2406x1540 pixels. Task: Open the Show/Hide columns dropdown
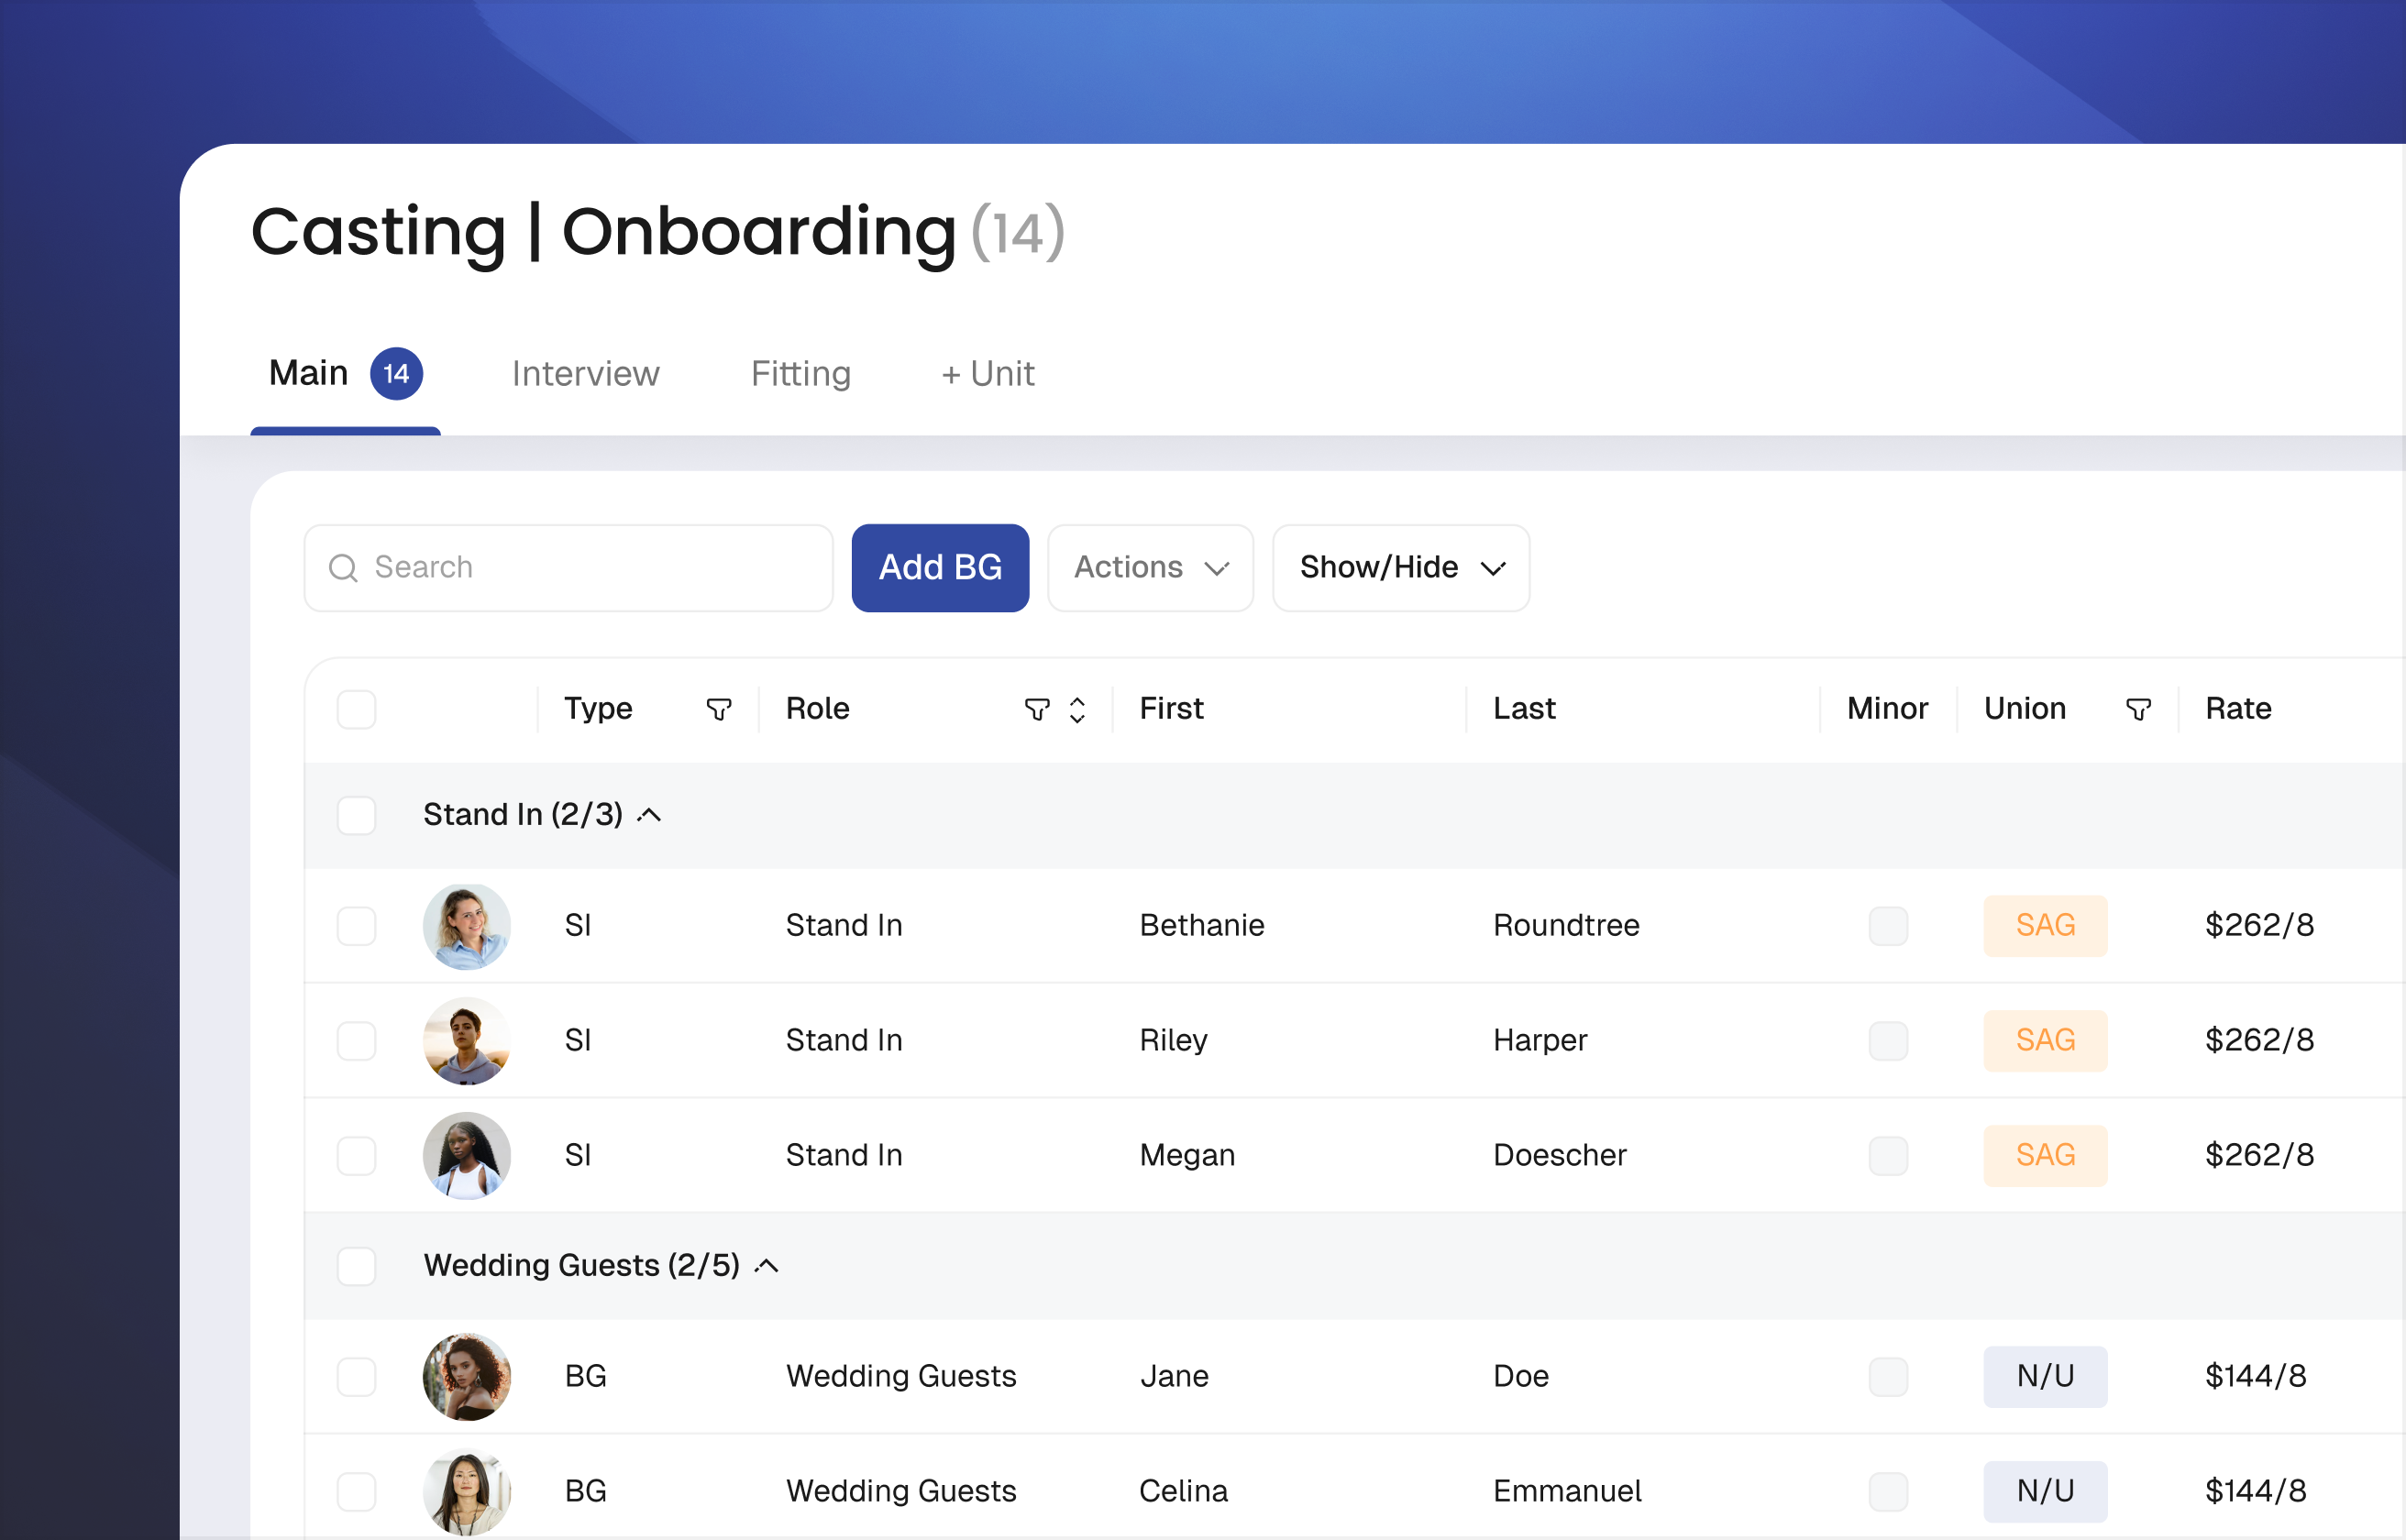[1399, 568]
